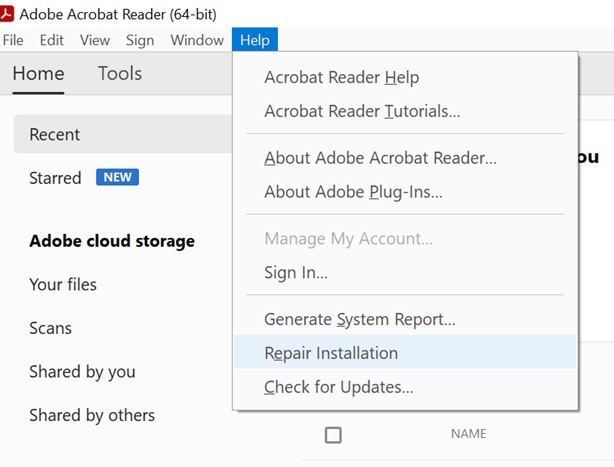Open the Window menu
The height and width of the screenshot is (467, 614).
tap(197, 40)
